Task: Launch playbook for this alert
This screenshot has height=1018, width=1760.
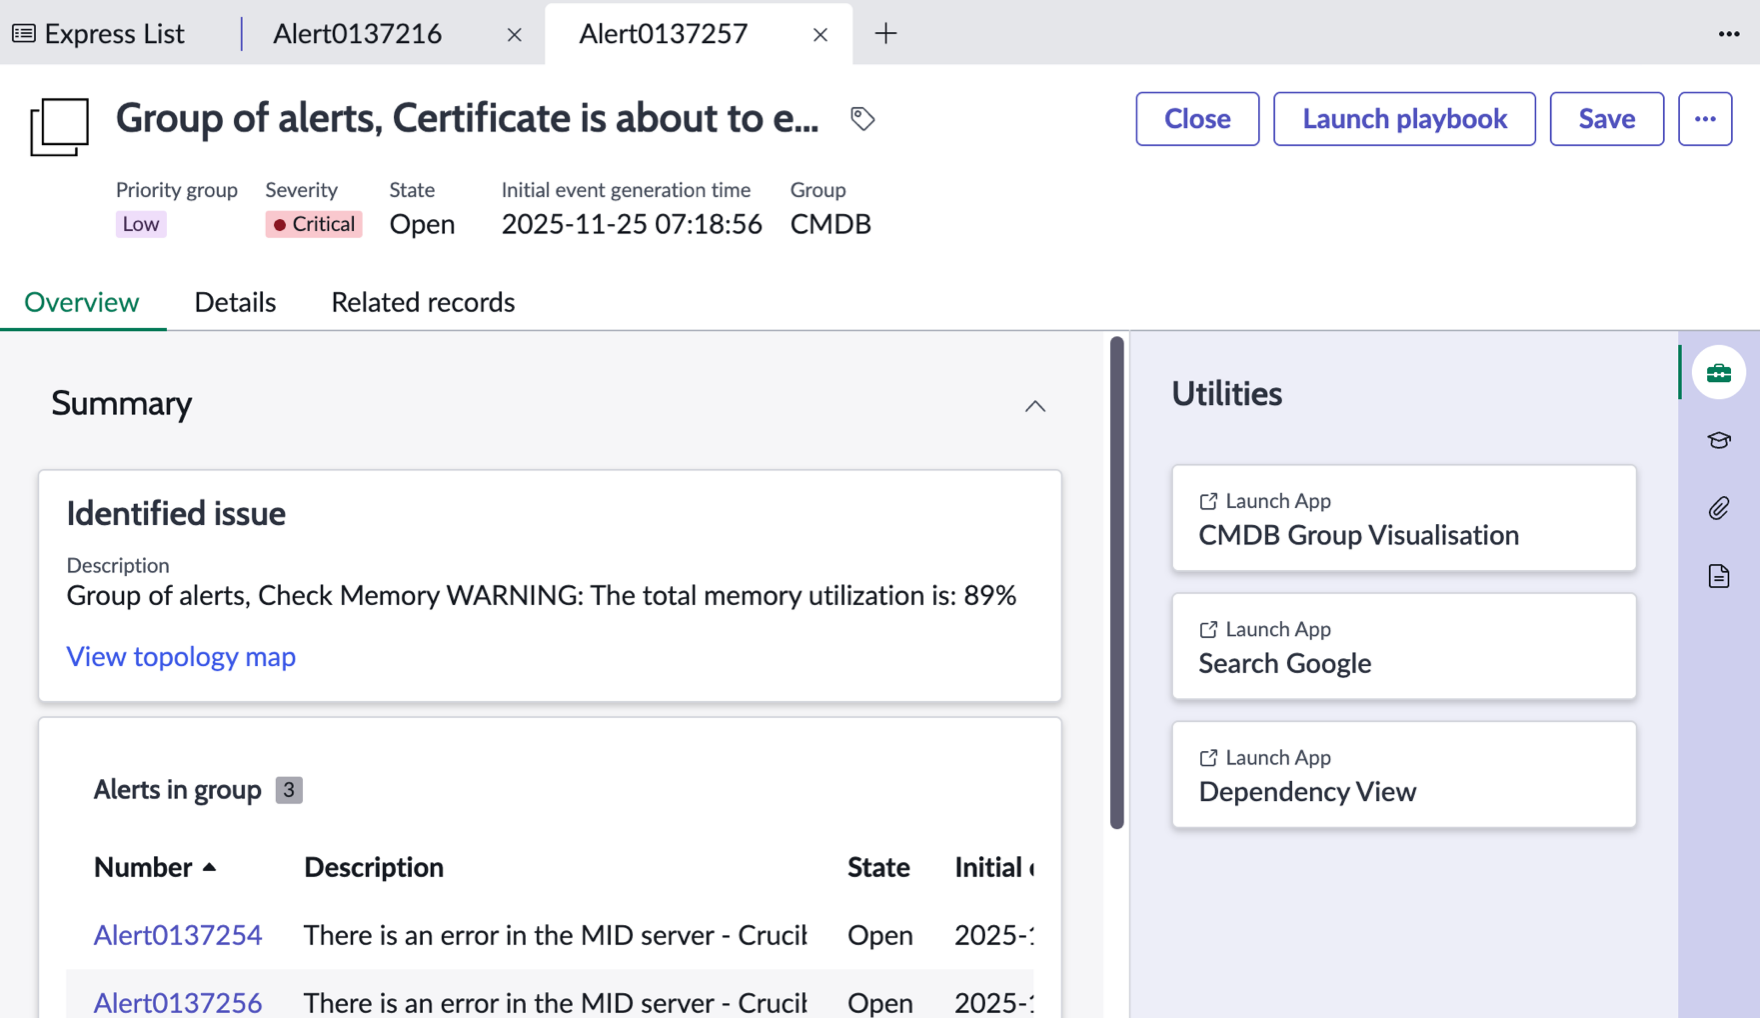Action: click(x=1404, y=119)
